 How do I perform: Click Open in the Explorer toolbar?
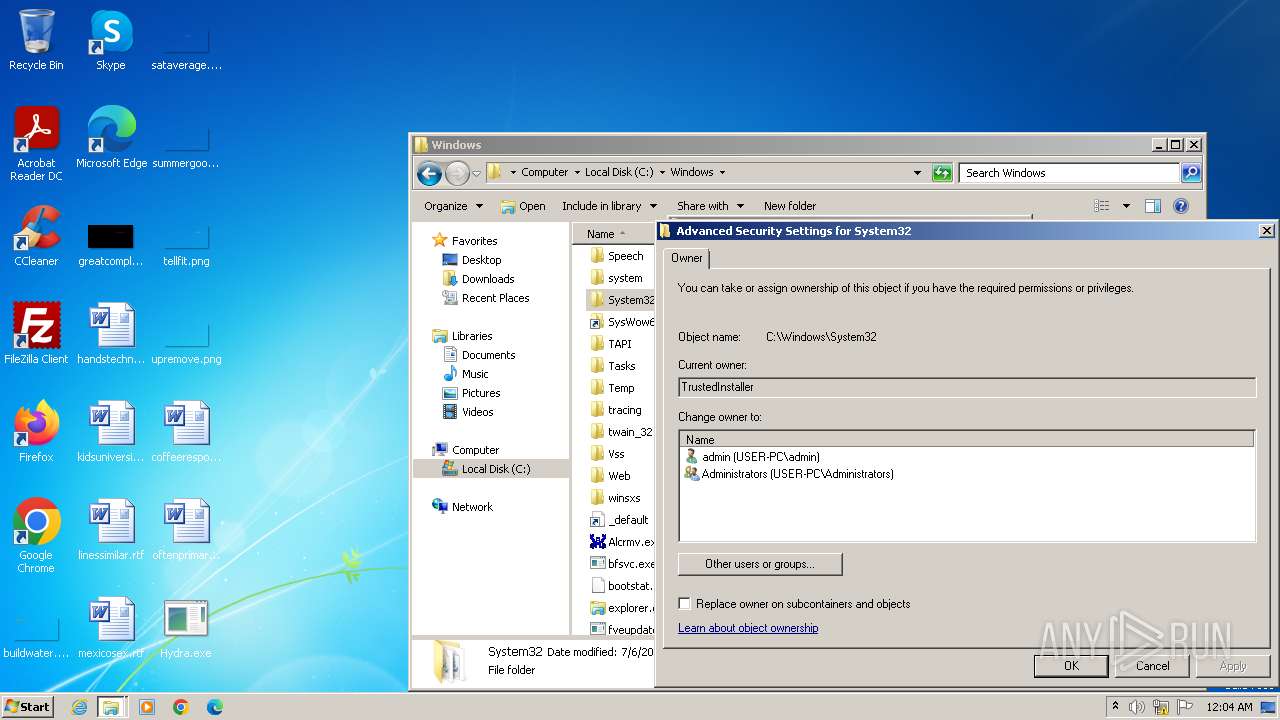tap(523, 206)
